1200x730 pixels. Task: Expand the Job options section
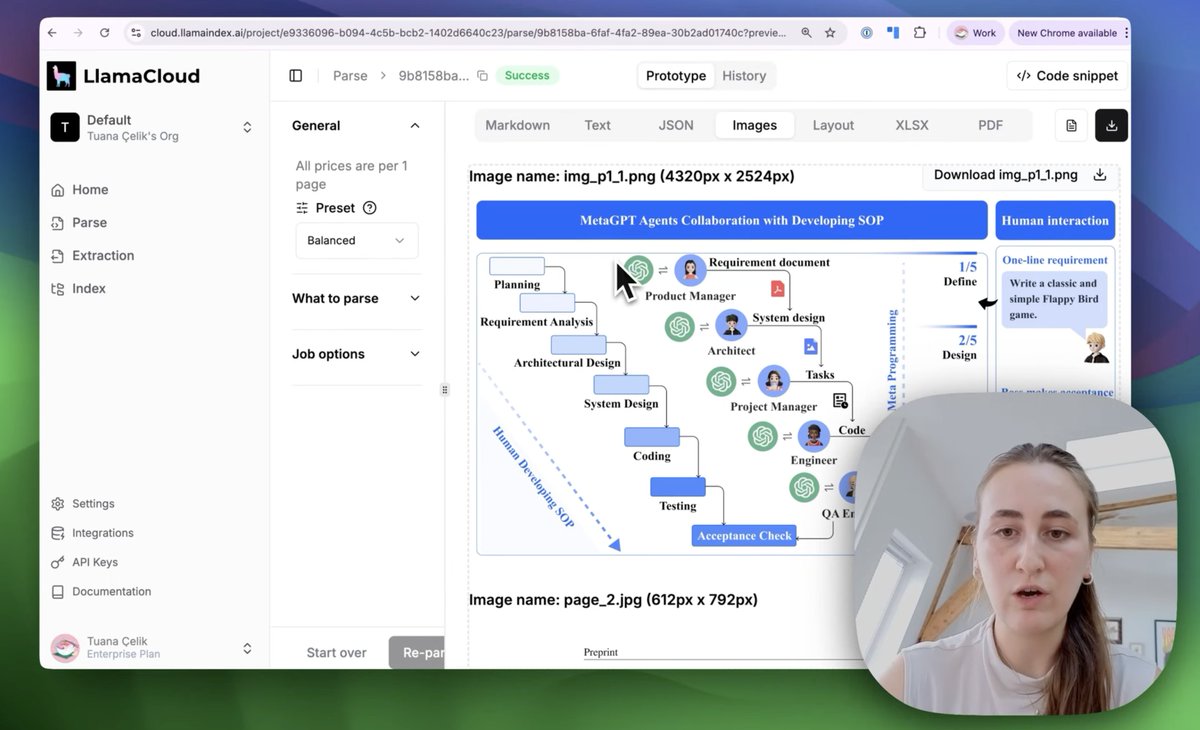click(x=356, y=354)
